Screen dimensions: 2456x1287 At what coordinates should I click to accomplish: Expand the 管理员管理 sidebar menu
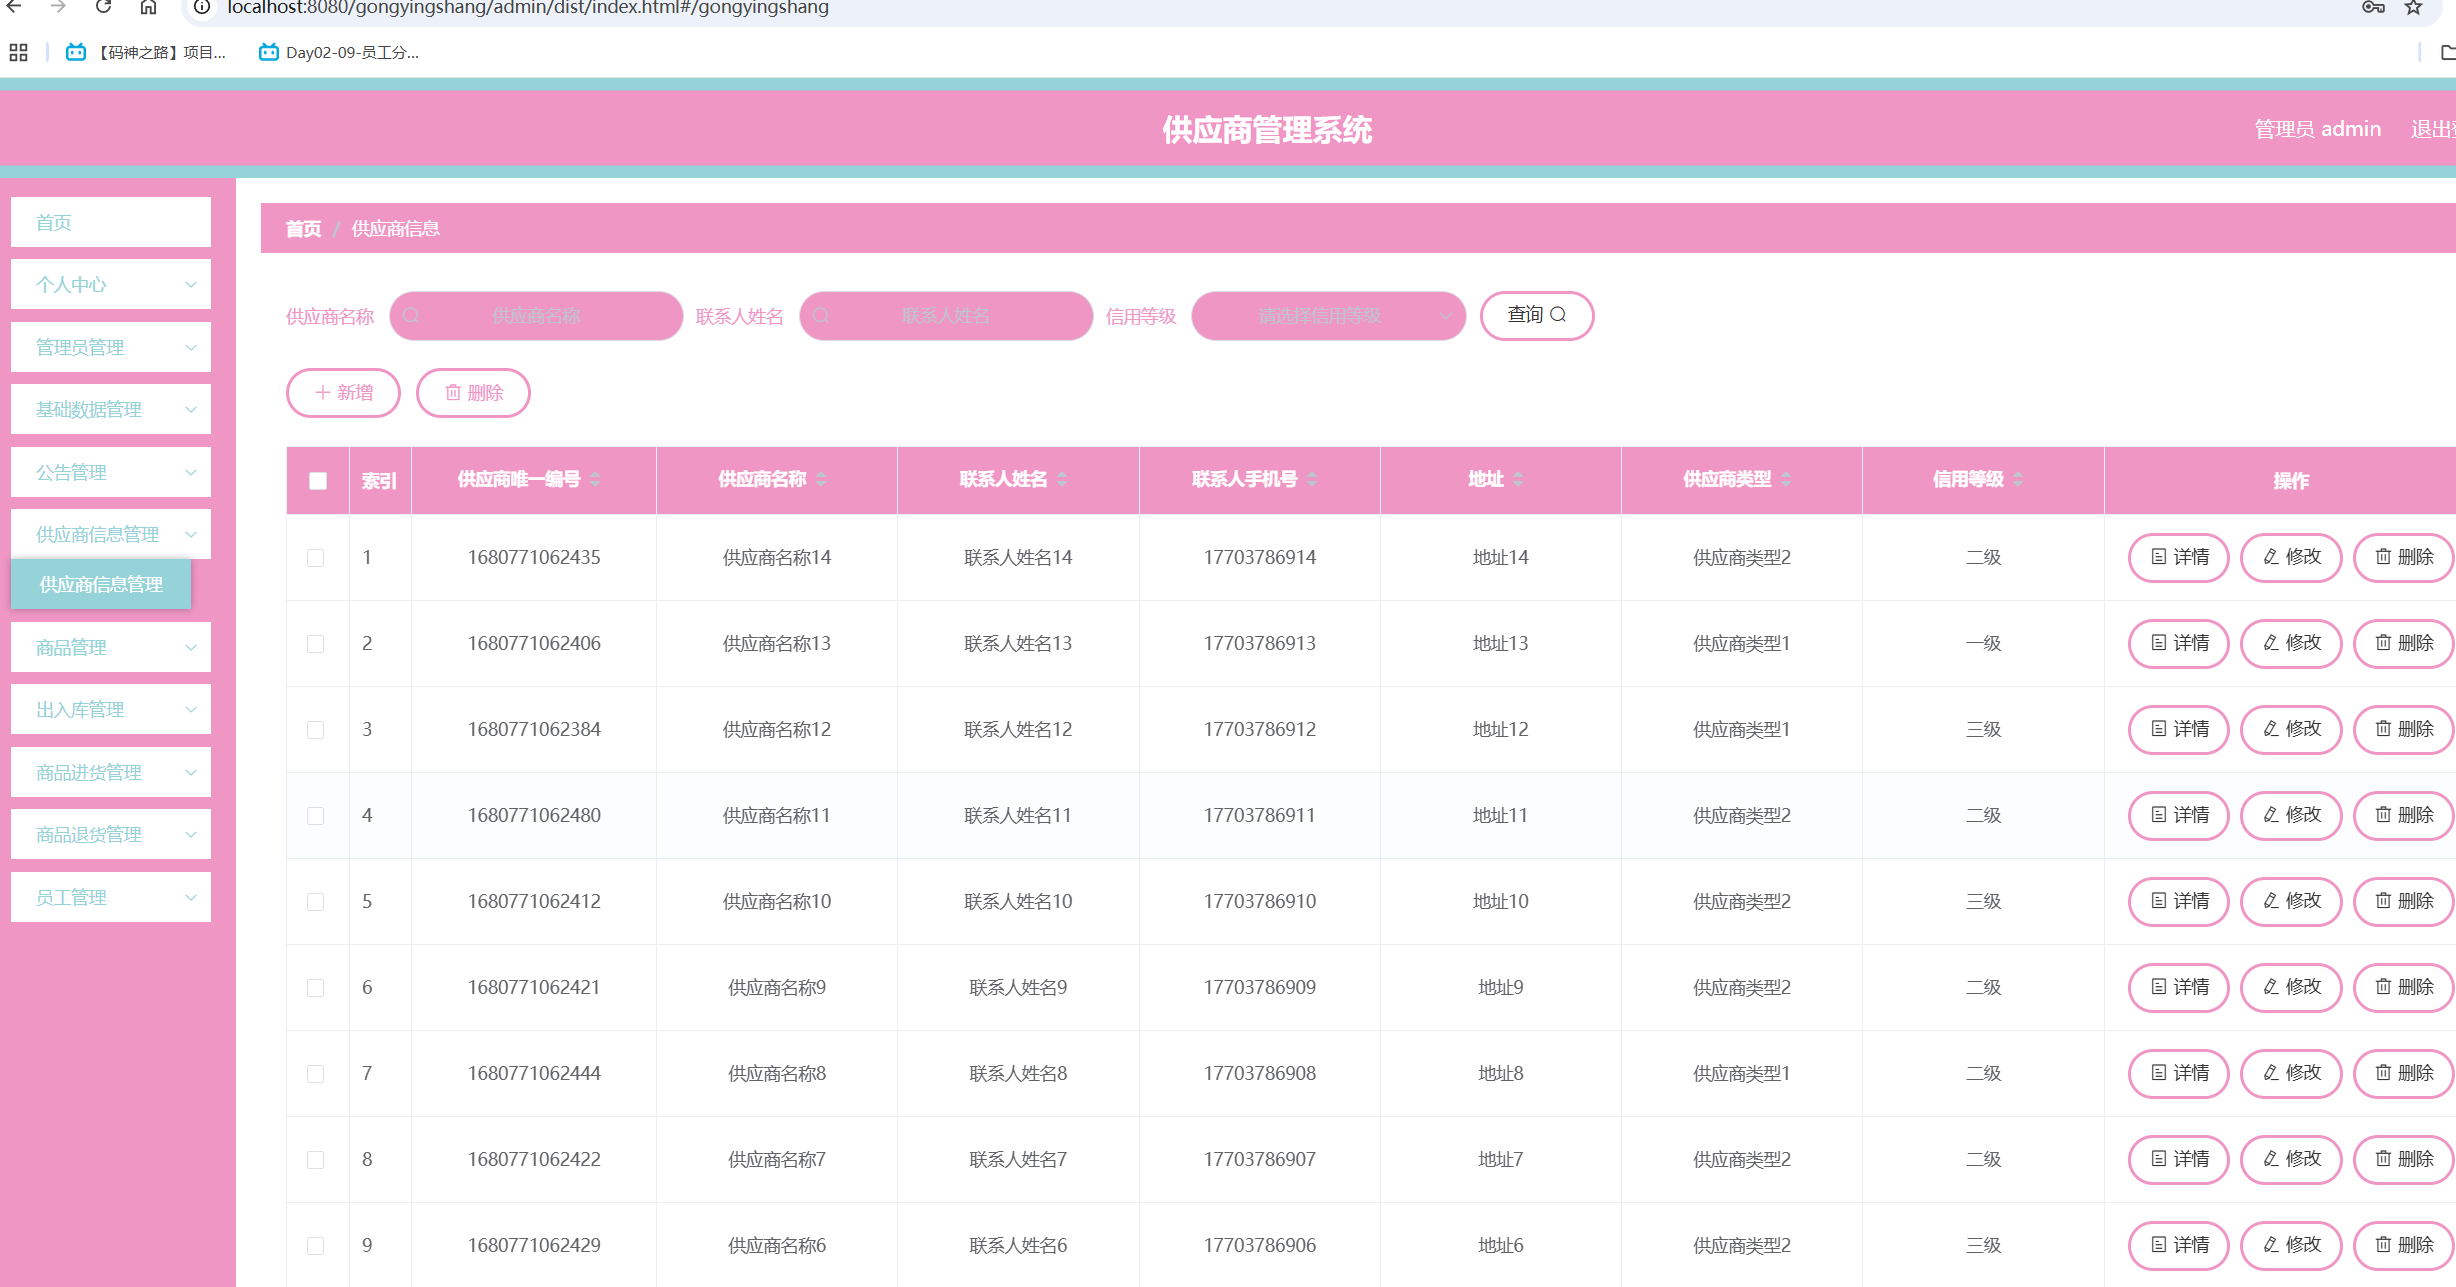(111, 347)
